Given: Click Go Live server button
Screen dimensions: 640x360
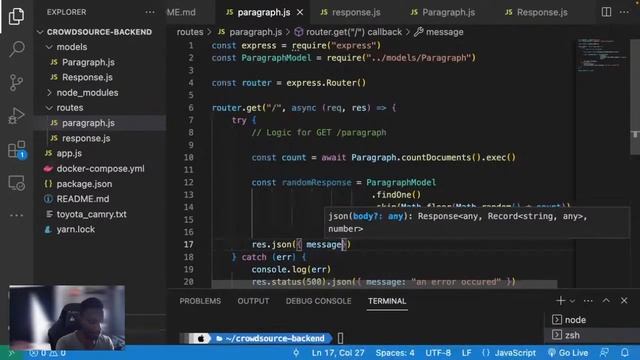Looking at the screenshot, I should pyautogui.click(x=568, y=353).
